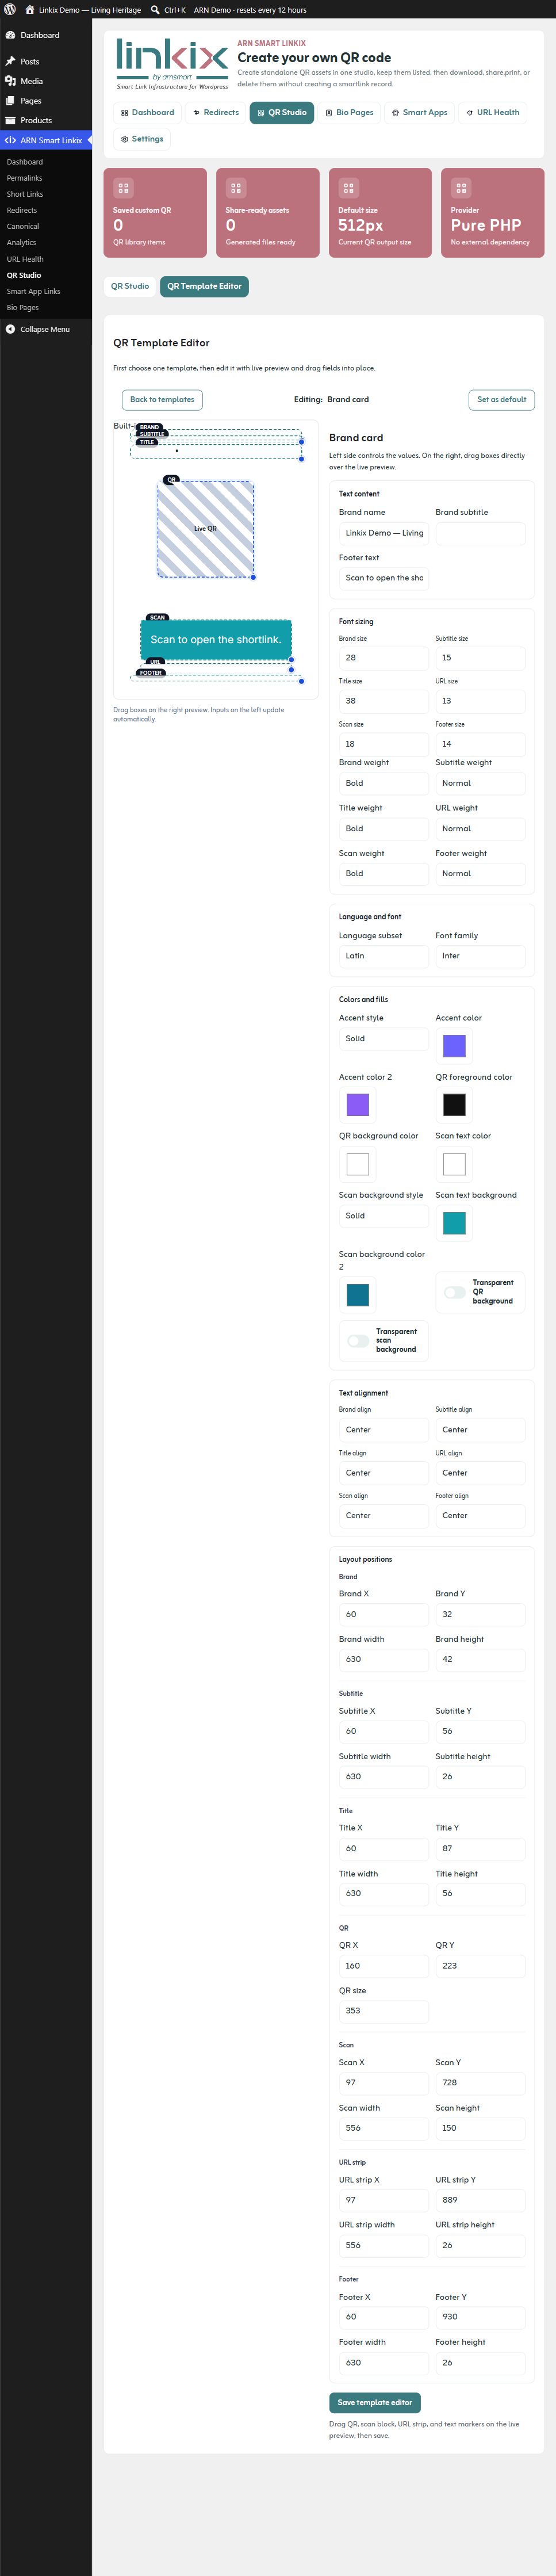
Task: Pick the Accent color swatch
Action: click(454, 1046)
